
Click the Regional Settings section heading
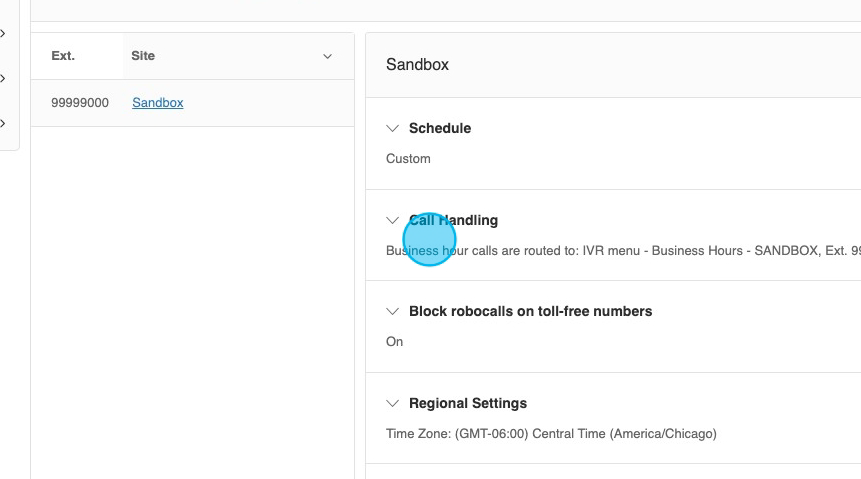coord(468,403)
